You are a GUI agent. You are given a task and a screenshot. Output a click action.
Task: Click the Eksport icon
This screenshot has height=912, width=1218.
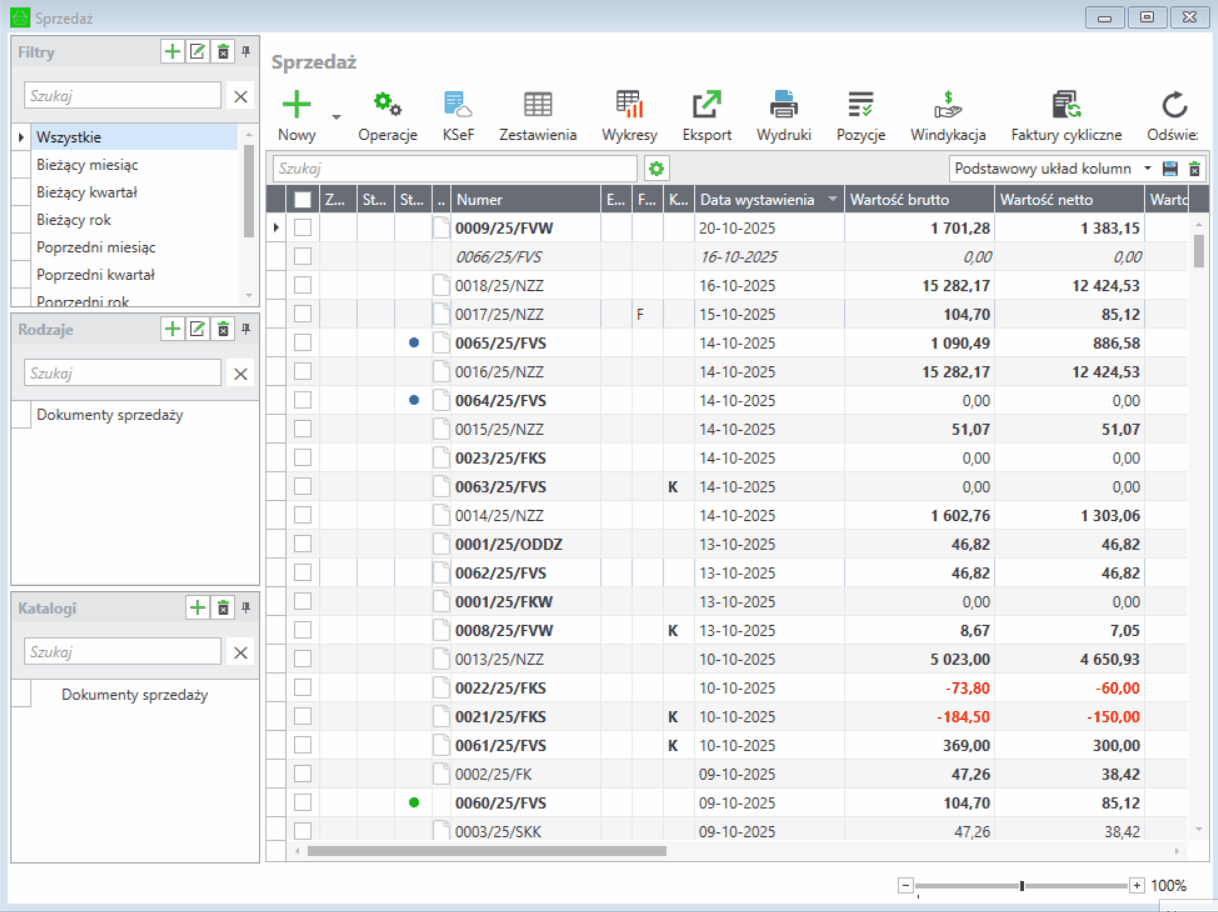707,104
